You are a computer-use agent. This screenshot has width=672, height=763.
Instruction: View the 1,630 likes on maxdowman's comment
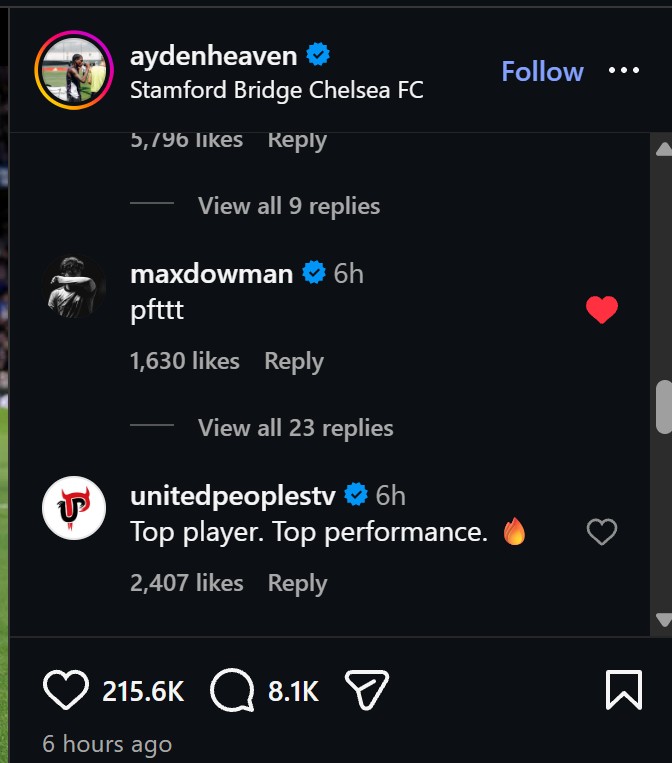pos(185,361)
